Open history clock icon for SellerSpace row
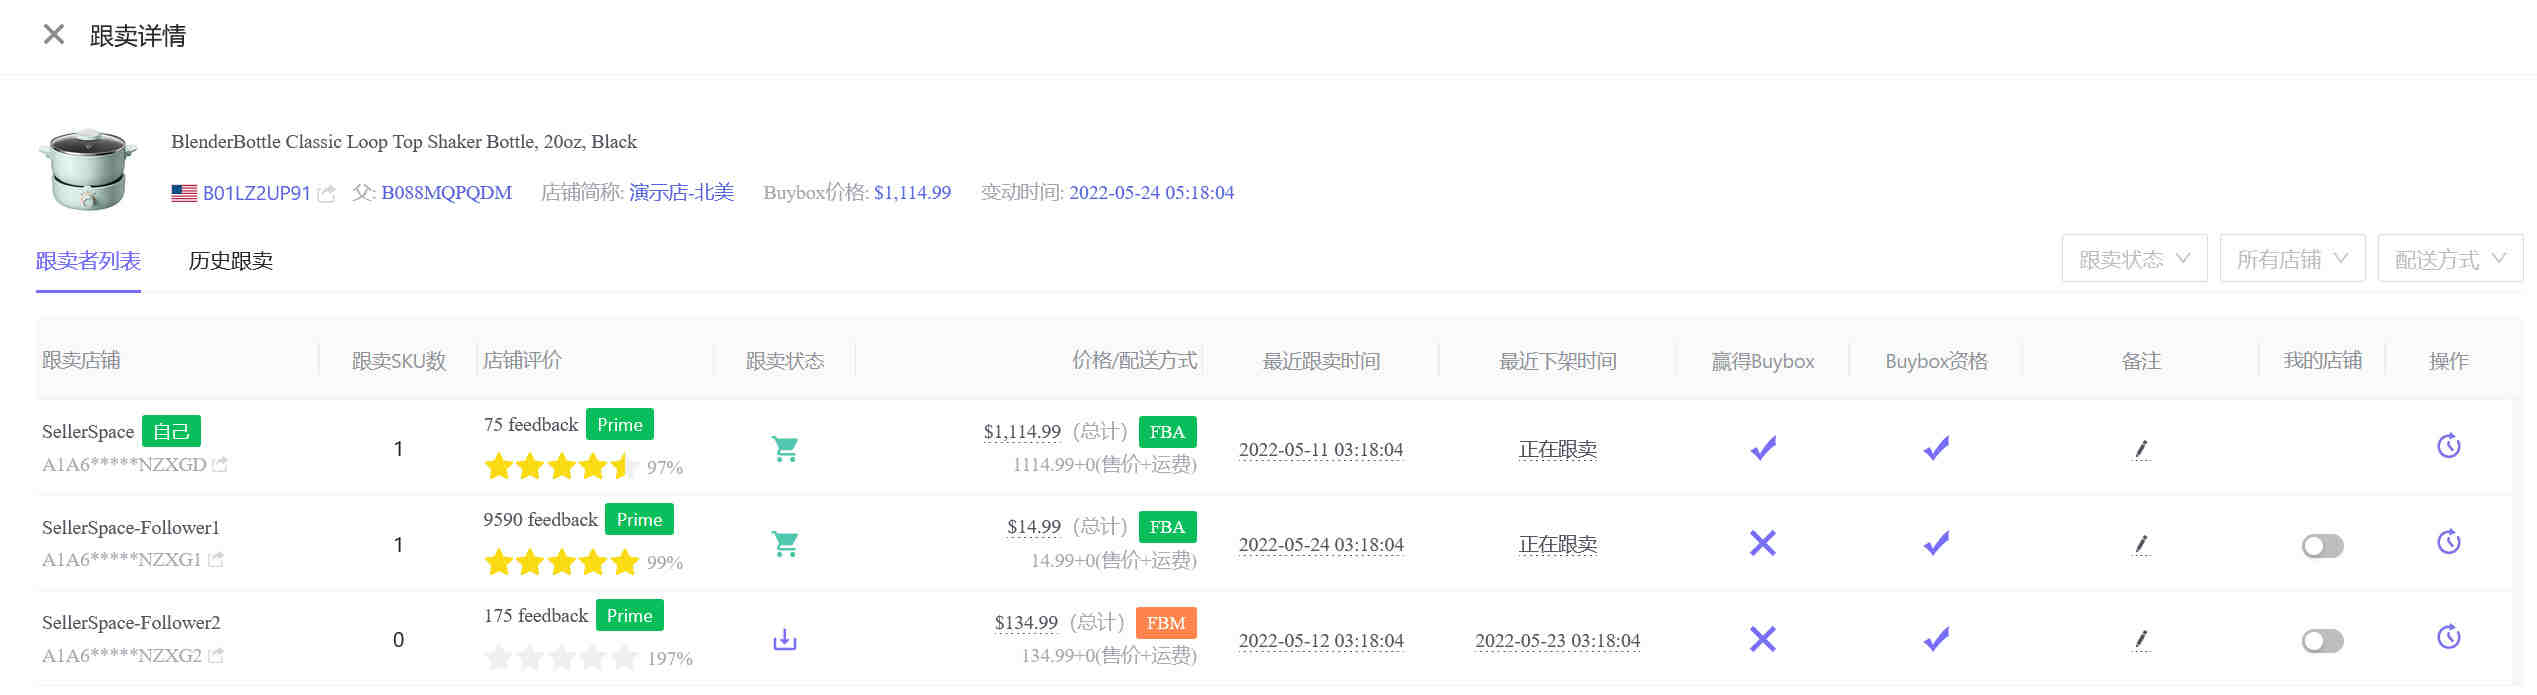The image size is (2537, 695). pos(2448,446)
